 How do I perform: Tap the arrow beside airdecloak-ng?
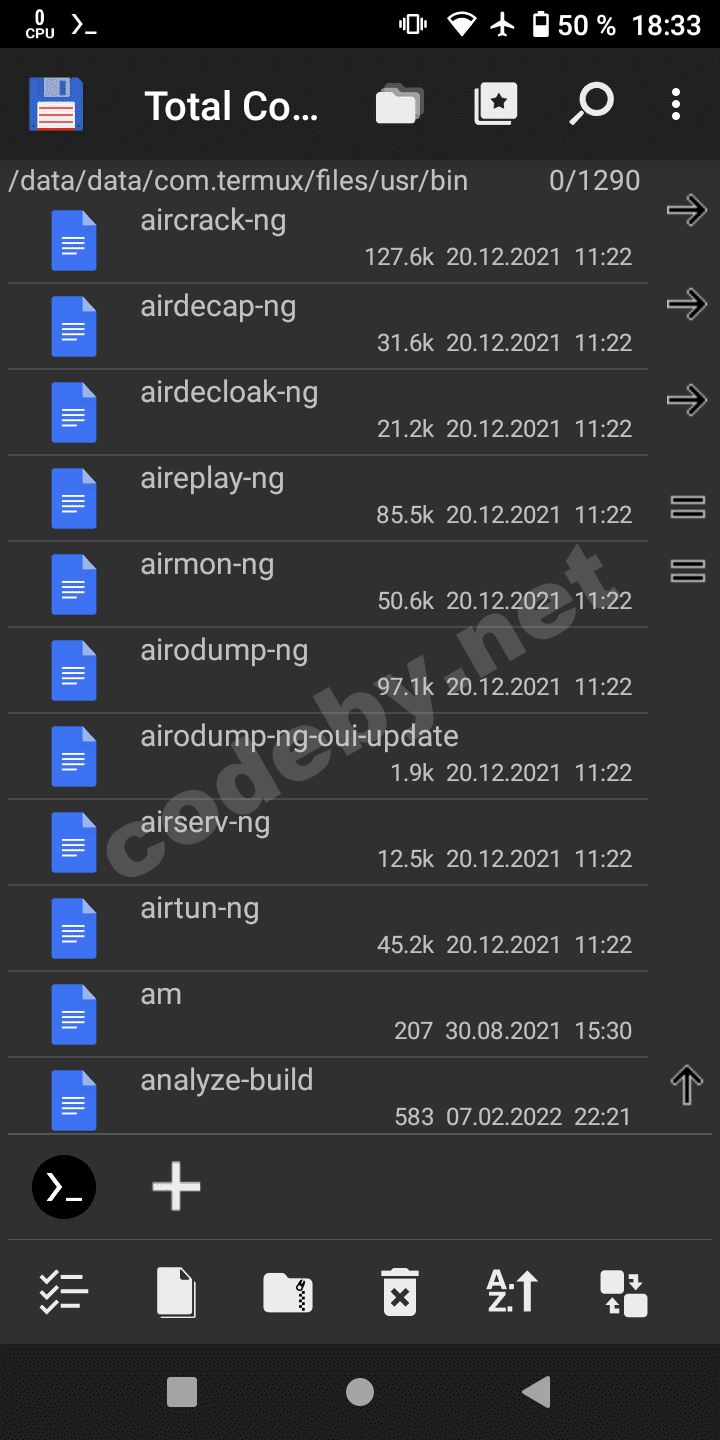click(687, 400)
